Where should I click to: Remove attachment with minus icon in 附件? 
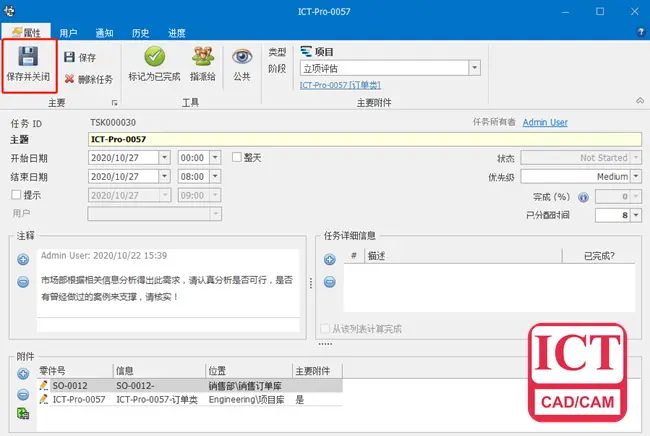tap(23, 394)
